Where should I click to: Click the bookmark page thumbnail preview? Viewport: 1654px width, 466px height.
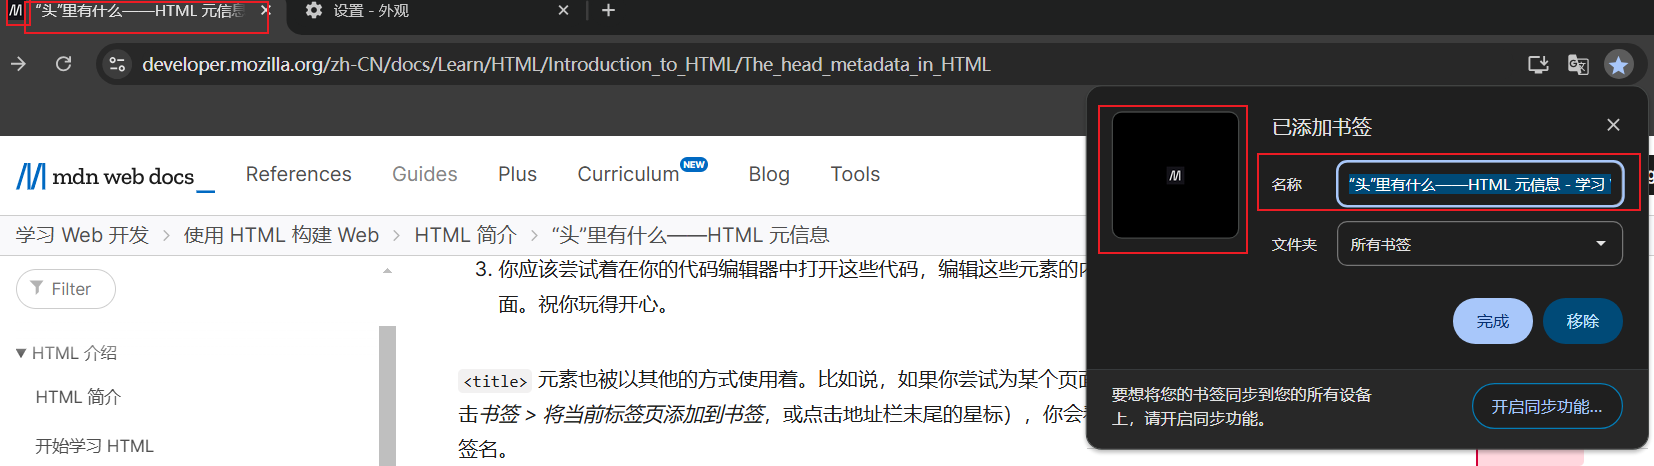pos(1175,175)
